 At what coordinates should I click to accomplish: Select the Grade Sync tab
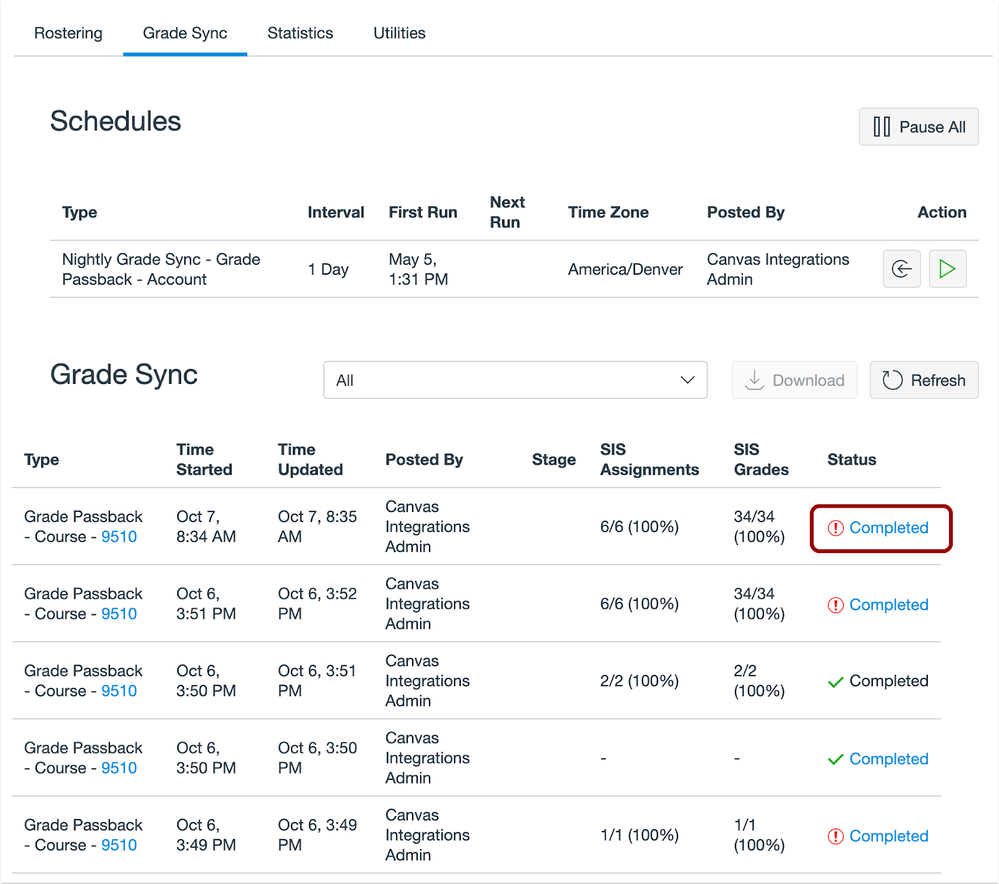pyautogui.click(x=185, y=33)
